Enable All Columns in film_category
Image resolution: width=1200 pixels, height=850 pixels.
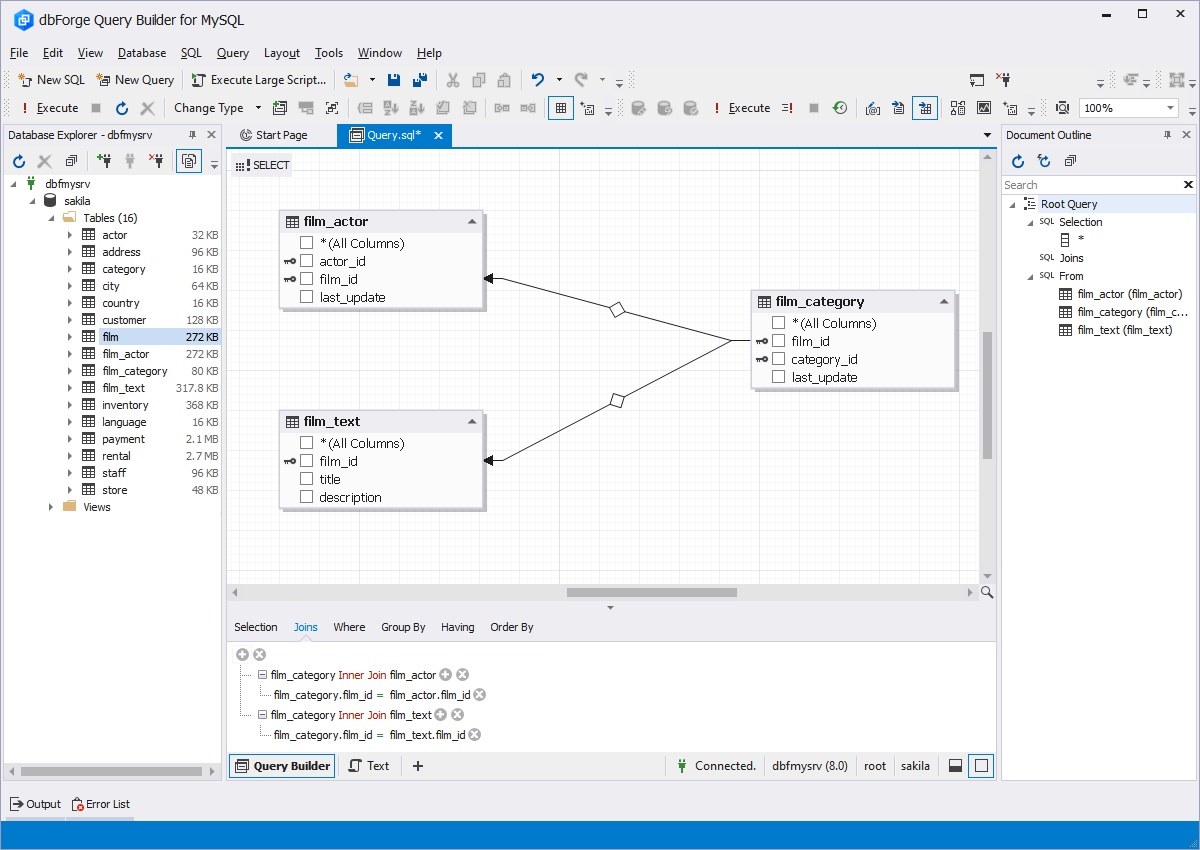[x=778, y=323]
